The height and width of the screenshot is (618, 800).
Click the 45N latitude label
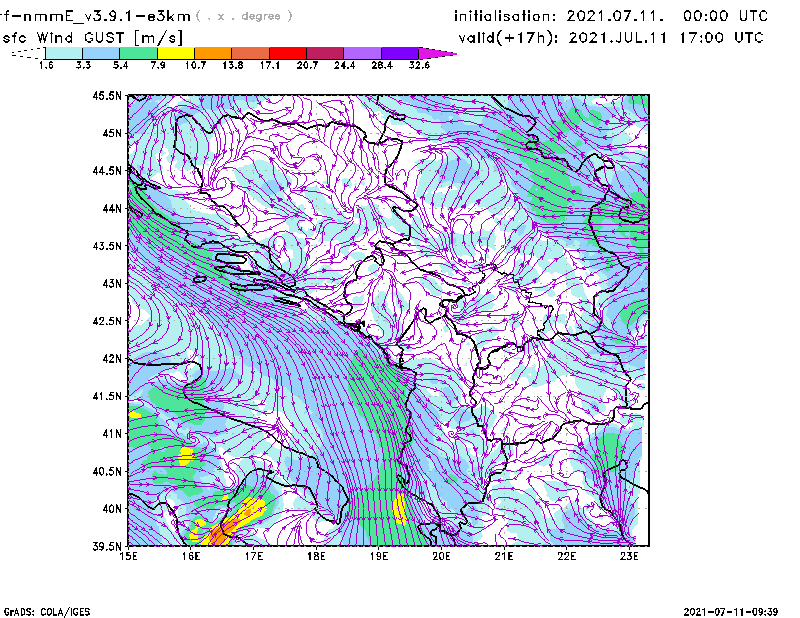tap(112, 133)
